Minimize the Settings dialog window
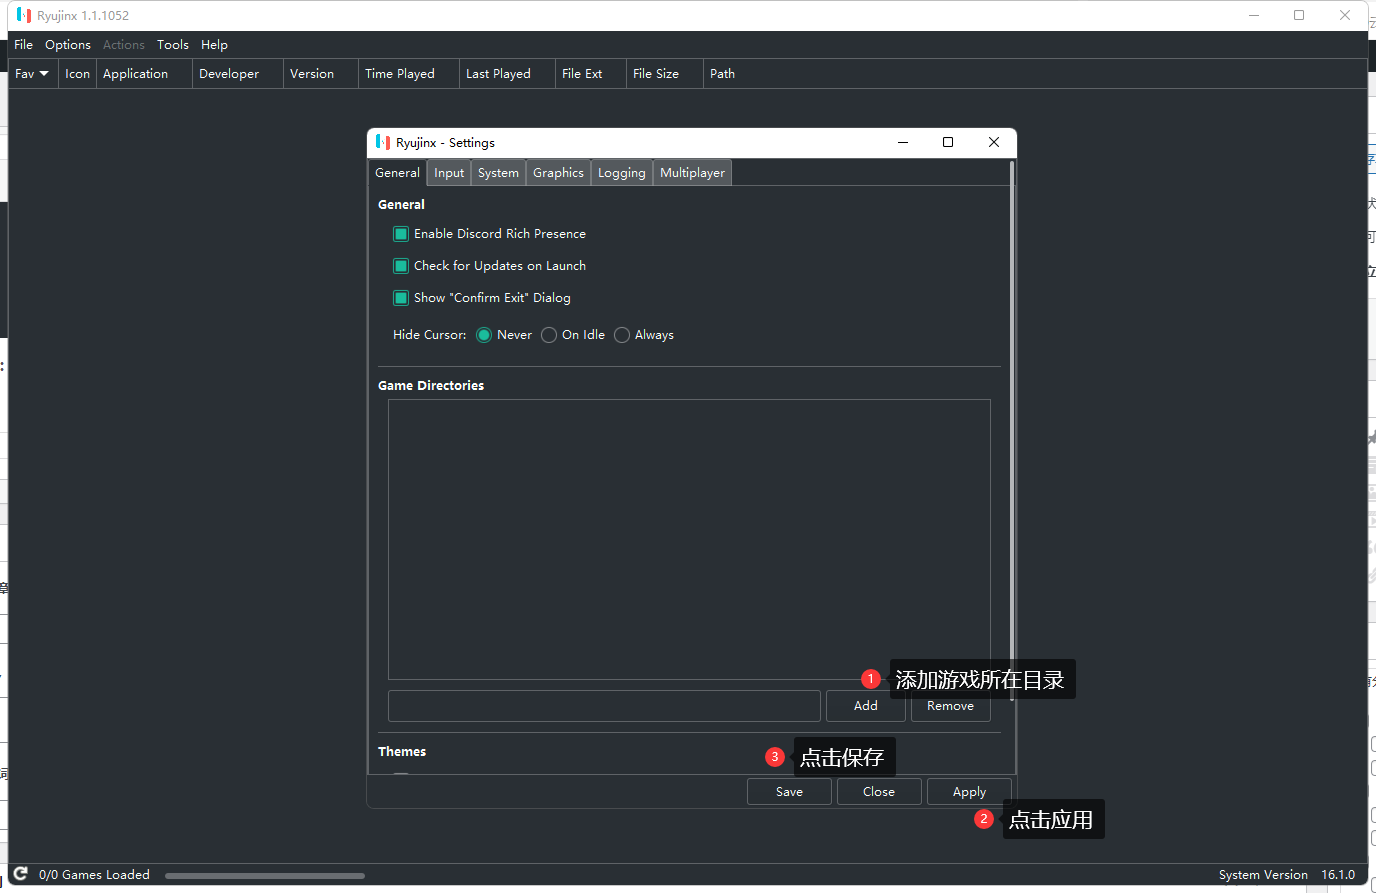1376x893 pixels. tap(903, 142)
